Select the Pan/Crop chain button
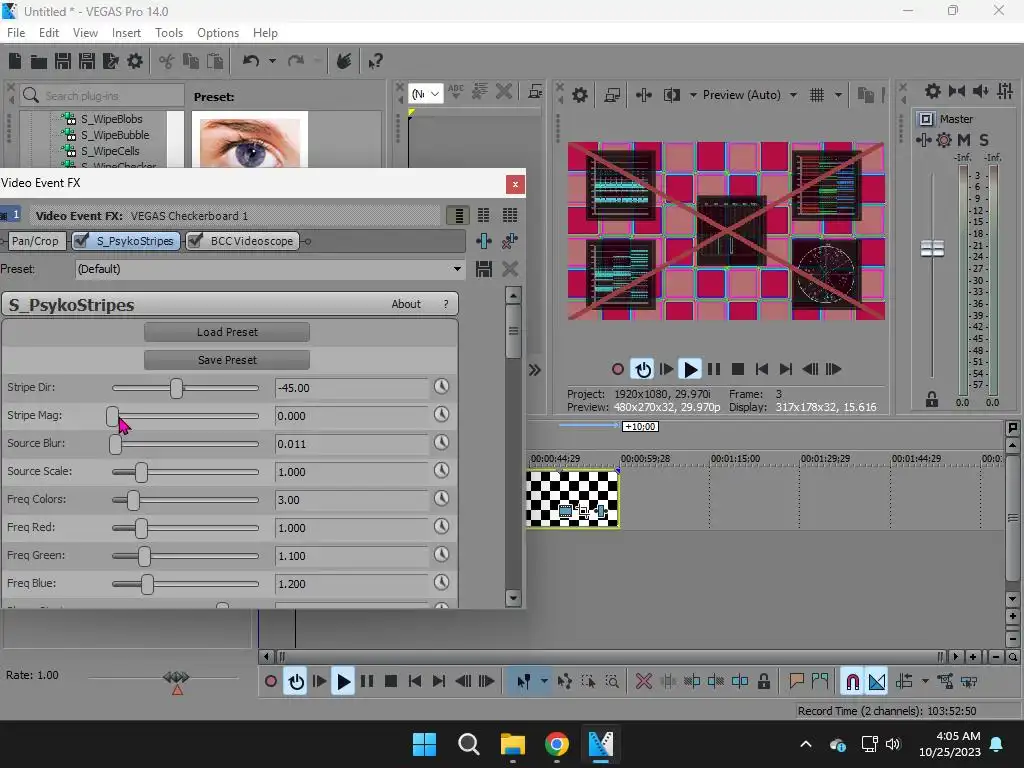Image resolution: width=1024 pixels, height=768 pixels. tap(35, 241)
